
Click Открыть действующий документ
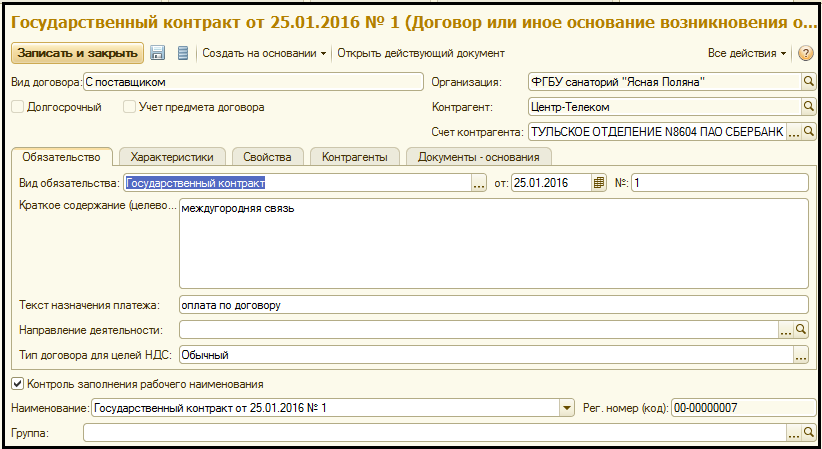[x=421, y=53]
